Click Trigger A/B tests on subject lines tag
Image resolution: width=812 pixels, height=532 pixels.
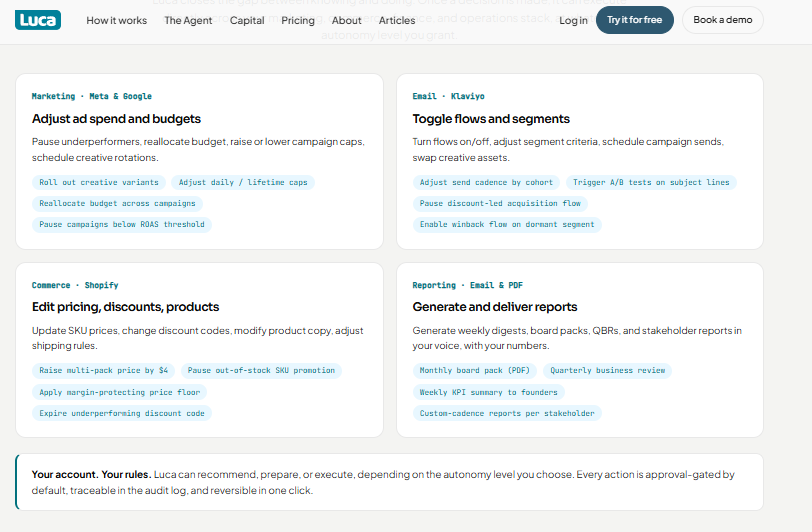point(651,182)
